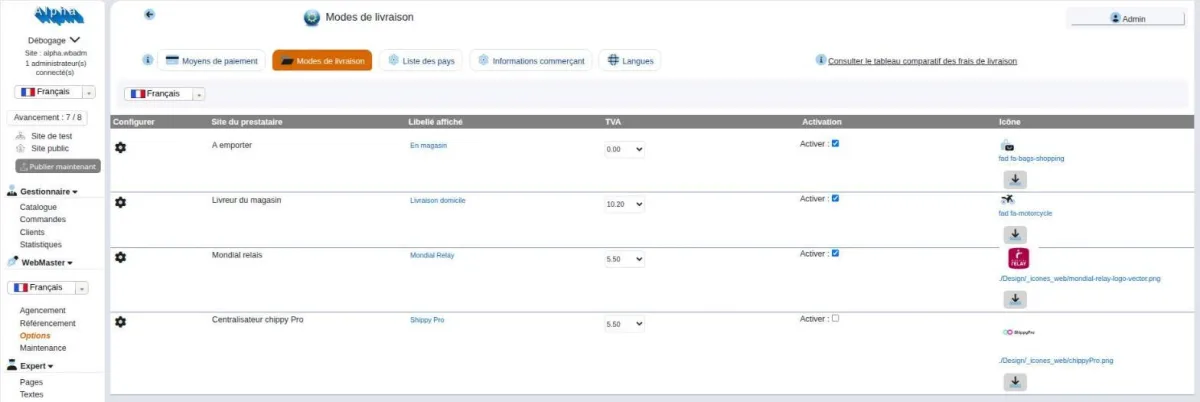Configure Centralisateur chippy Pro via gear

coord(121,321)
